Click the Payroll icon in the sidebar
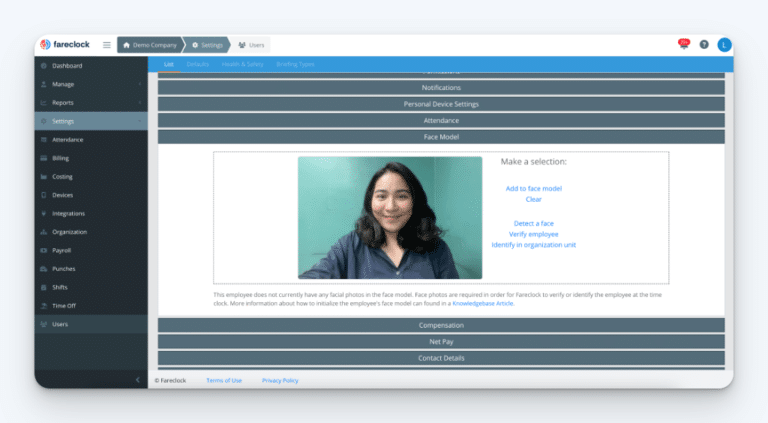This screenshot has height=423, width=768. [43, 250]
